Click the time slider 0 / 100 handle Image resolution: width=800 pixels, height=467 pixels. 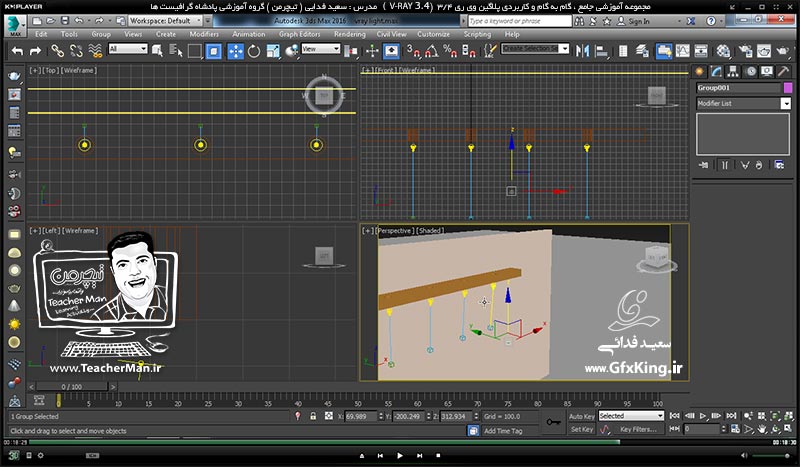[71, 387]
